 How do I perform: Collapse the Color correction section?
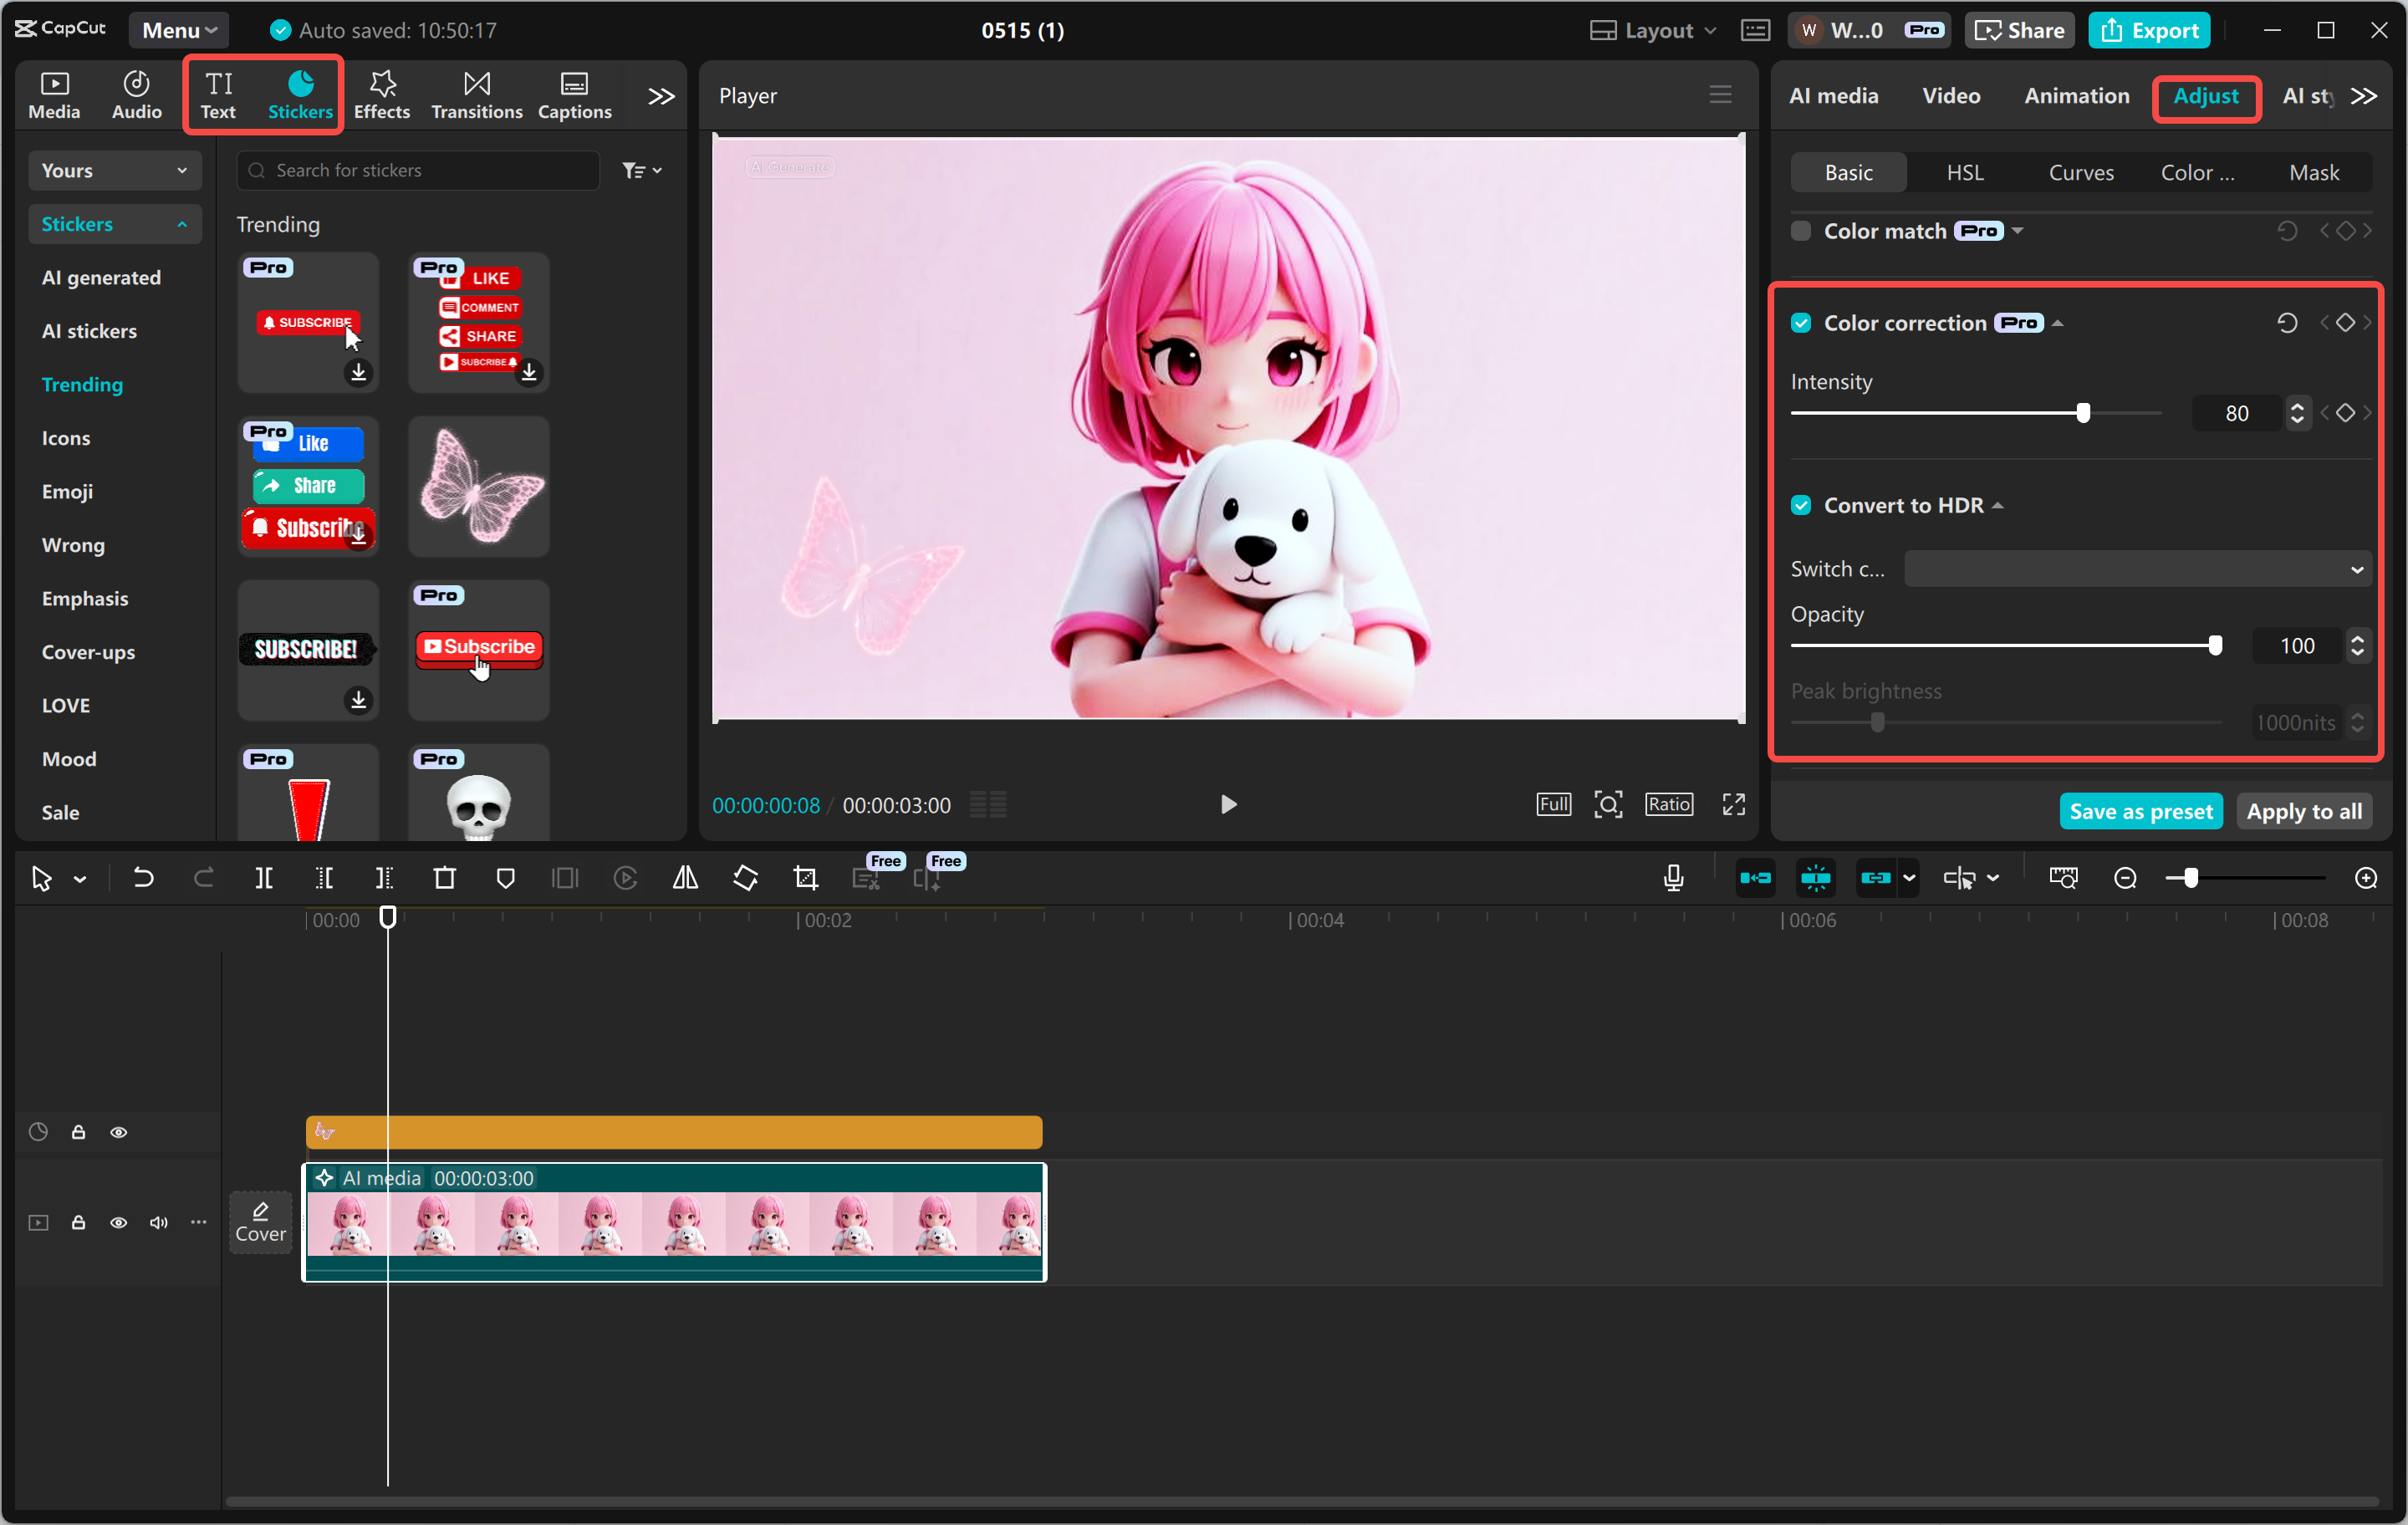point(2058,323)
